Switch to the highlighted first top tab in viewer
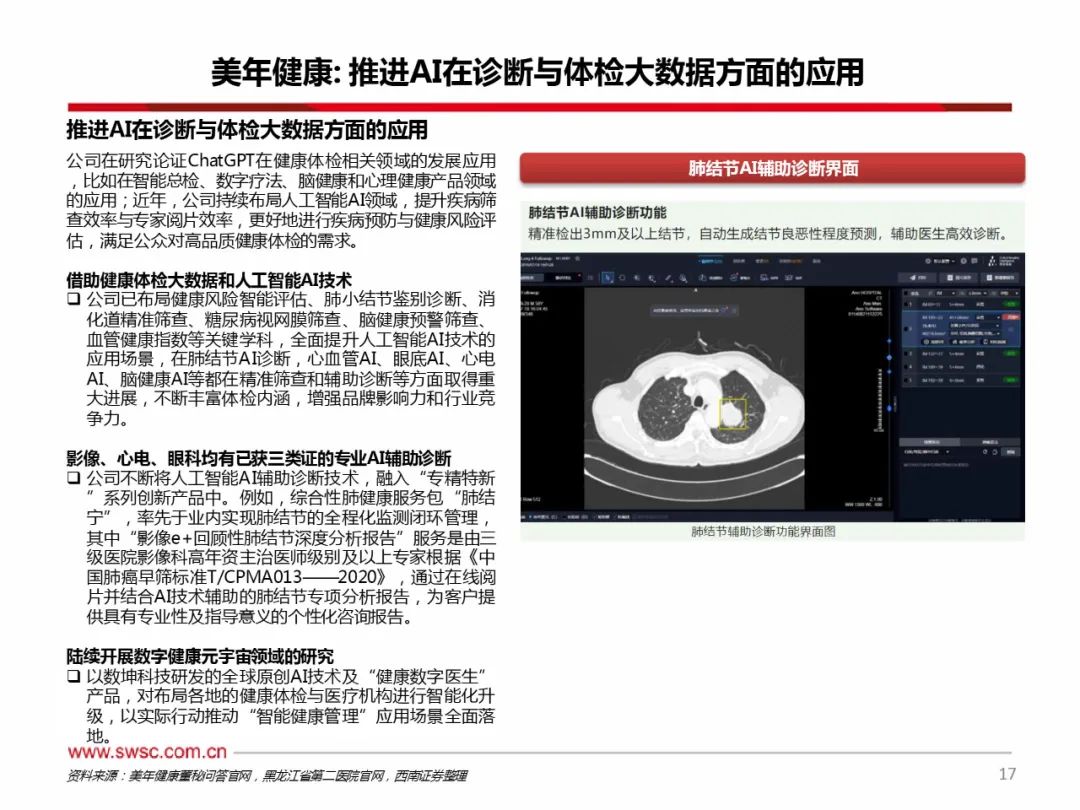Screen dimensions: 1080x810 [711, 261]
